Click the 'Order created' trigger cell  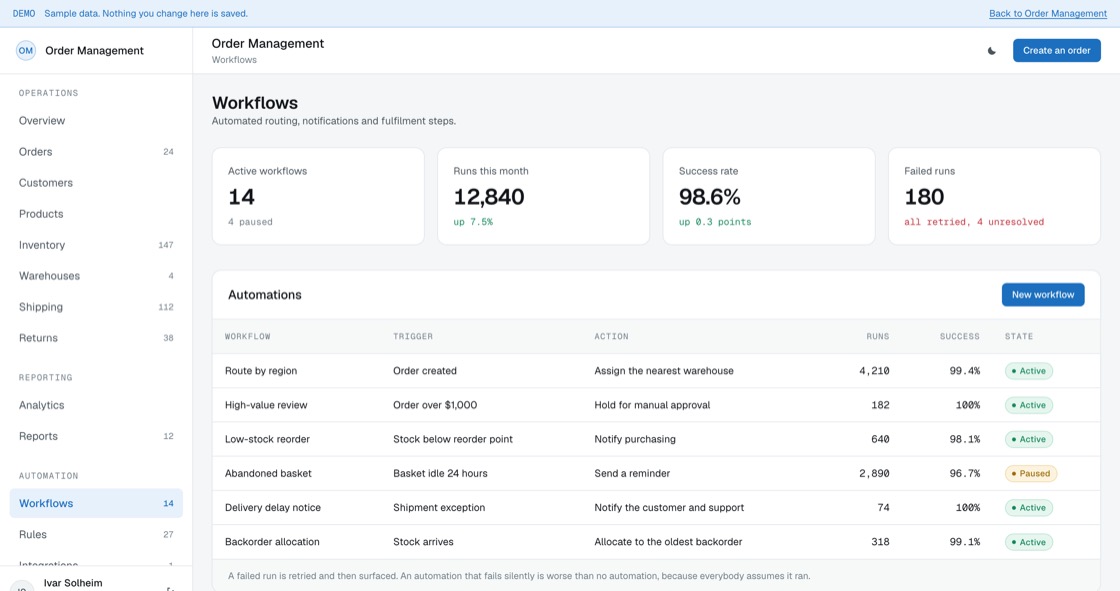(x=424, y=371)
